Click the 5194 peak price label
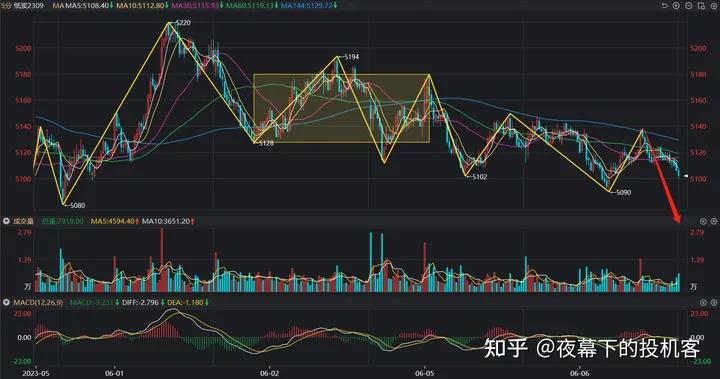Image resolution: width=720 pixels, height=379 pixels. (351, 57)
